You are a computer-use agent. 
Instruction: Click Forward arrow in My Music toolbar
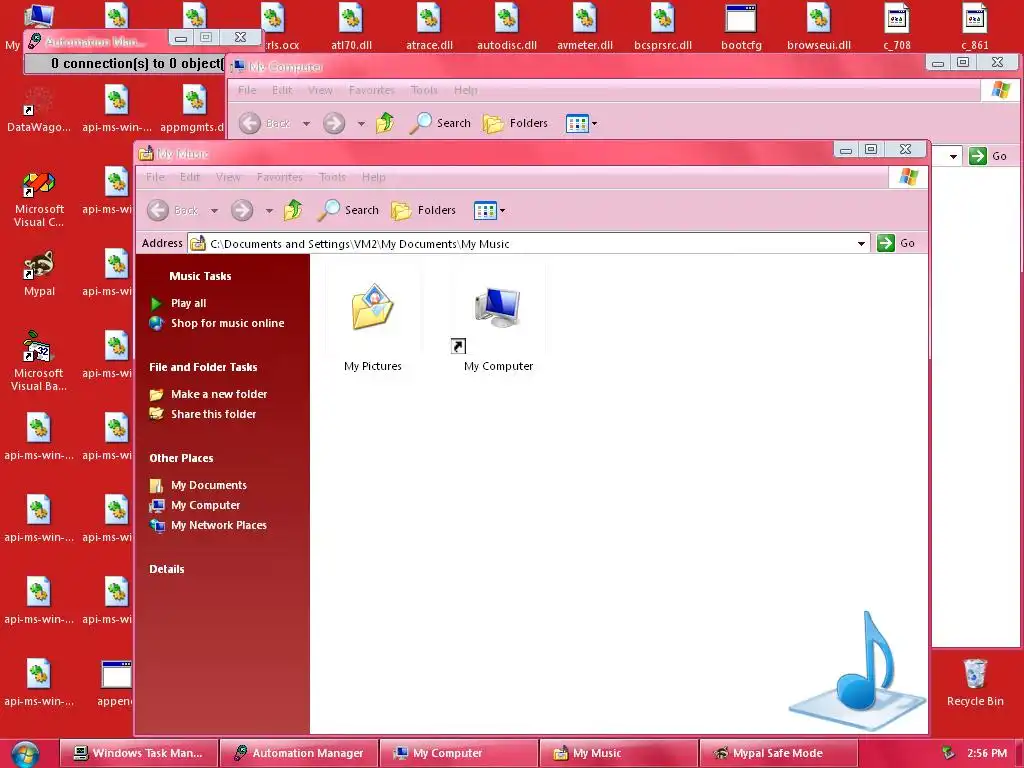(242, 210)
